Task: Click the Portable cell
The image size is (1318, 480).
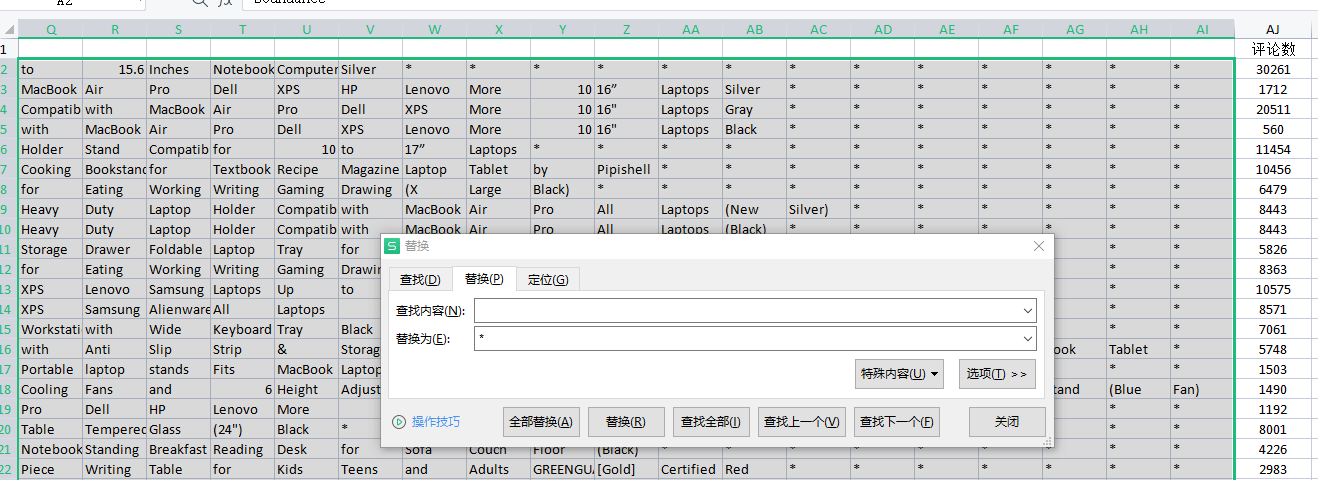Action: (51, 369)
